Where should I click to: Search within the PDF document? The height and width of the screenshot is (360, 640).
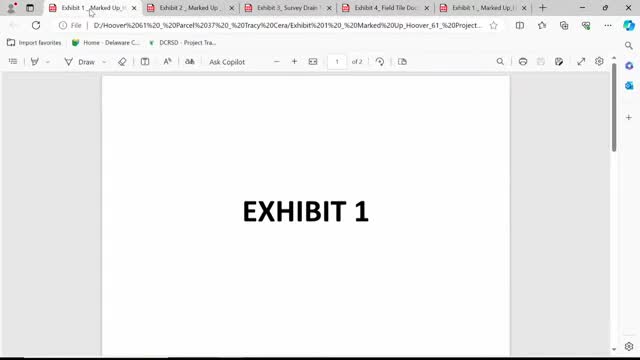pyautogui.click(x=500, y=62)
